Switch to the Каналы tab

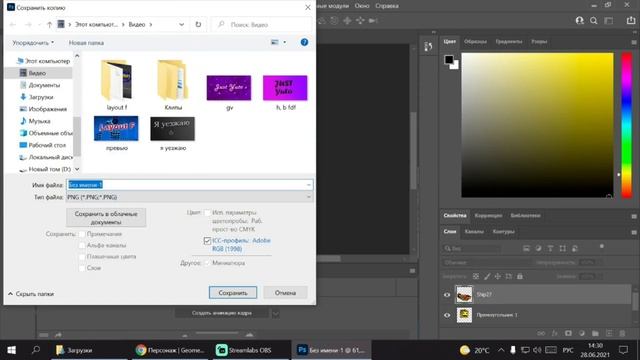tap(474, 231)
